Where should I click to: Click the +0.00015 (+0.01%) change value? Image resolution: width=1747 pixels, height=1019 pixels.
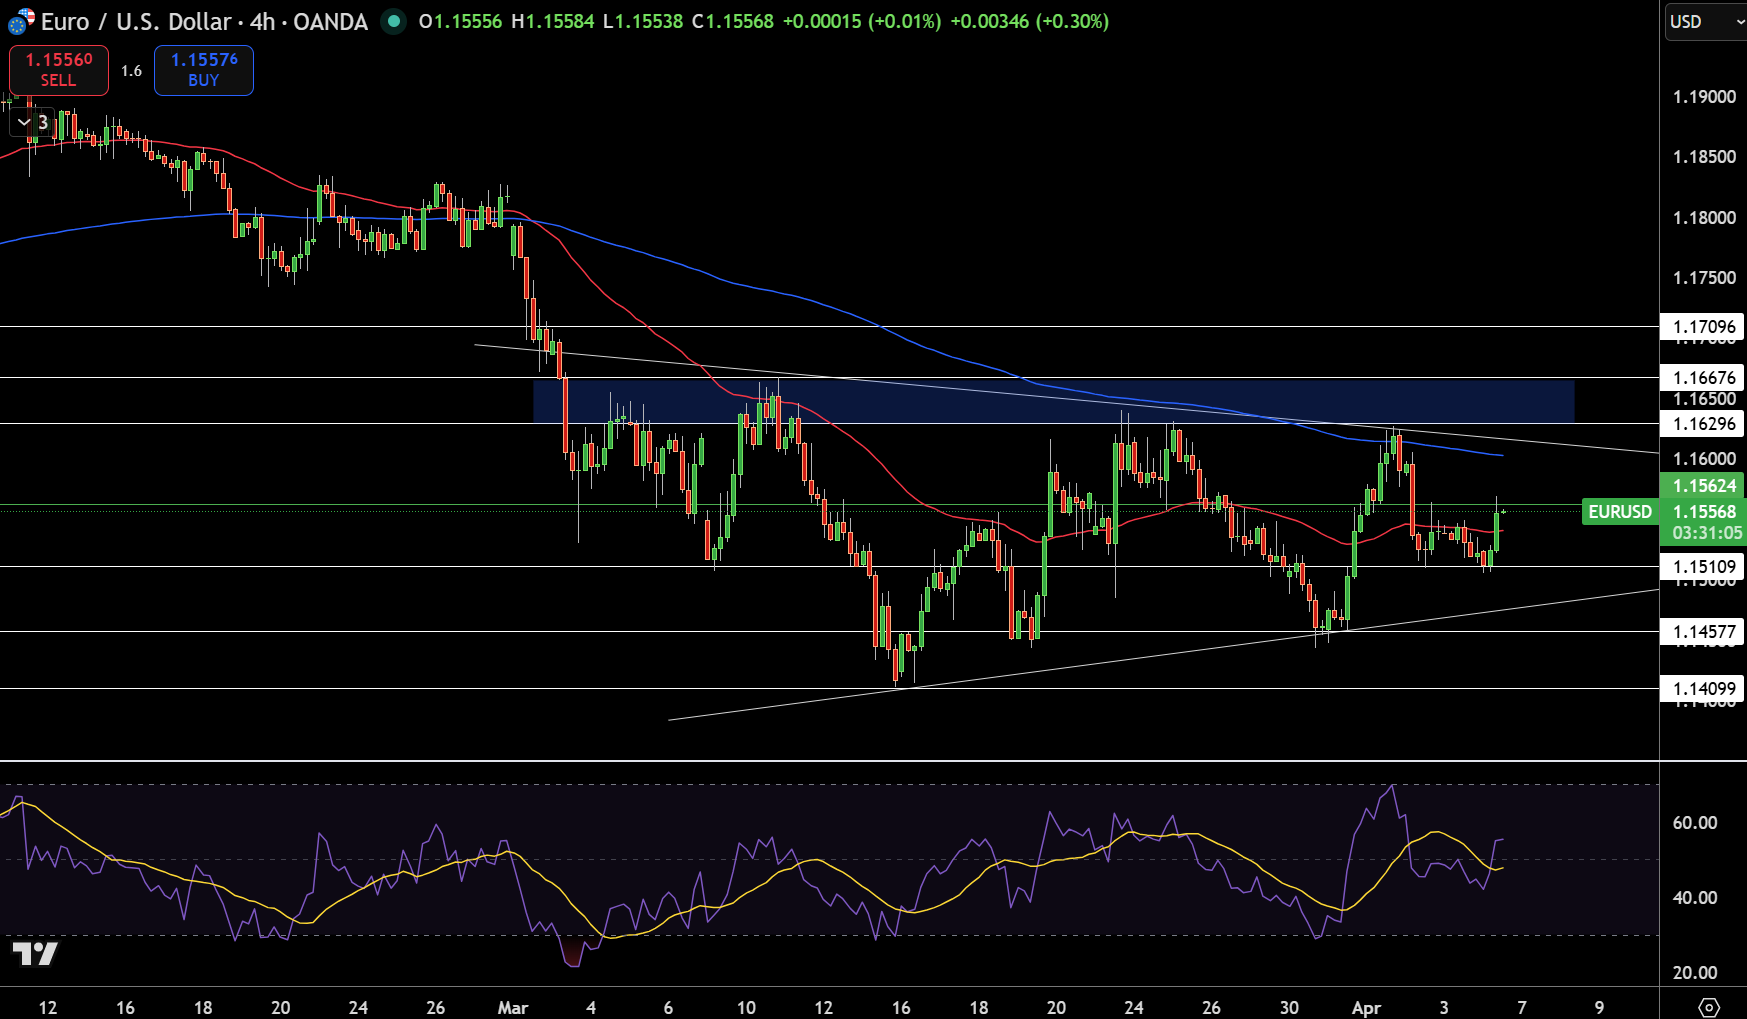click(862, 21)
